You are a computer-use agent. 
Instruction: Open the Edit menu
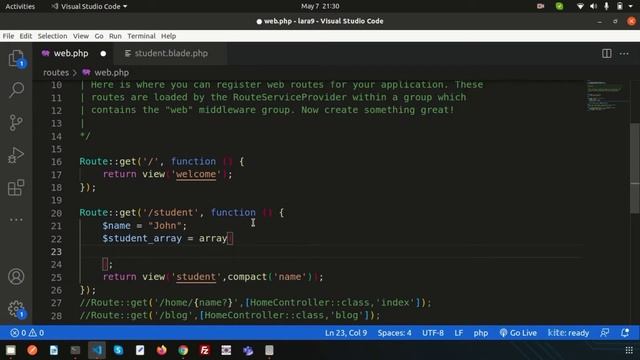(x=26, y=36)
